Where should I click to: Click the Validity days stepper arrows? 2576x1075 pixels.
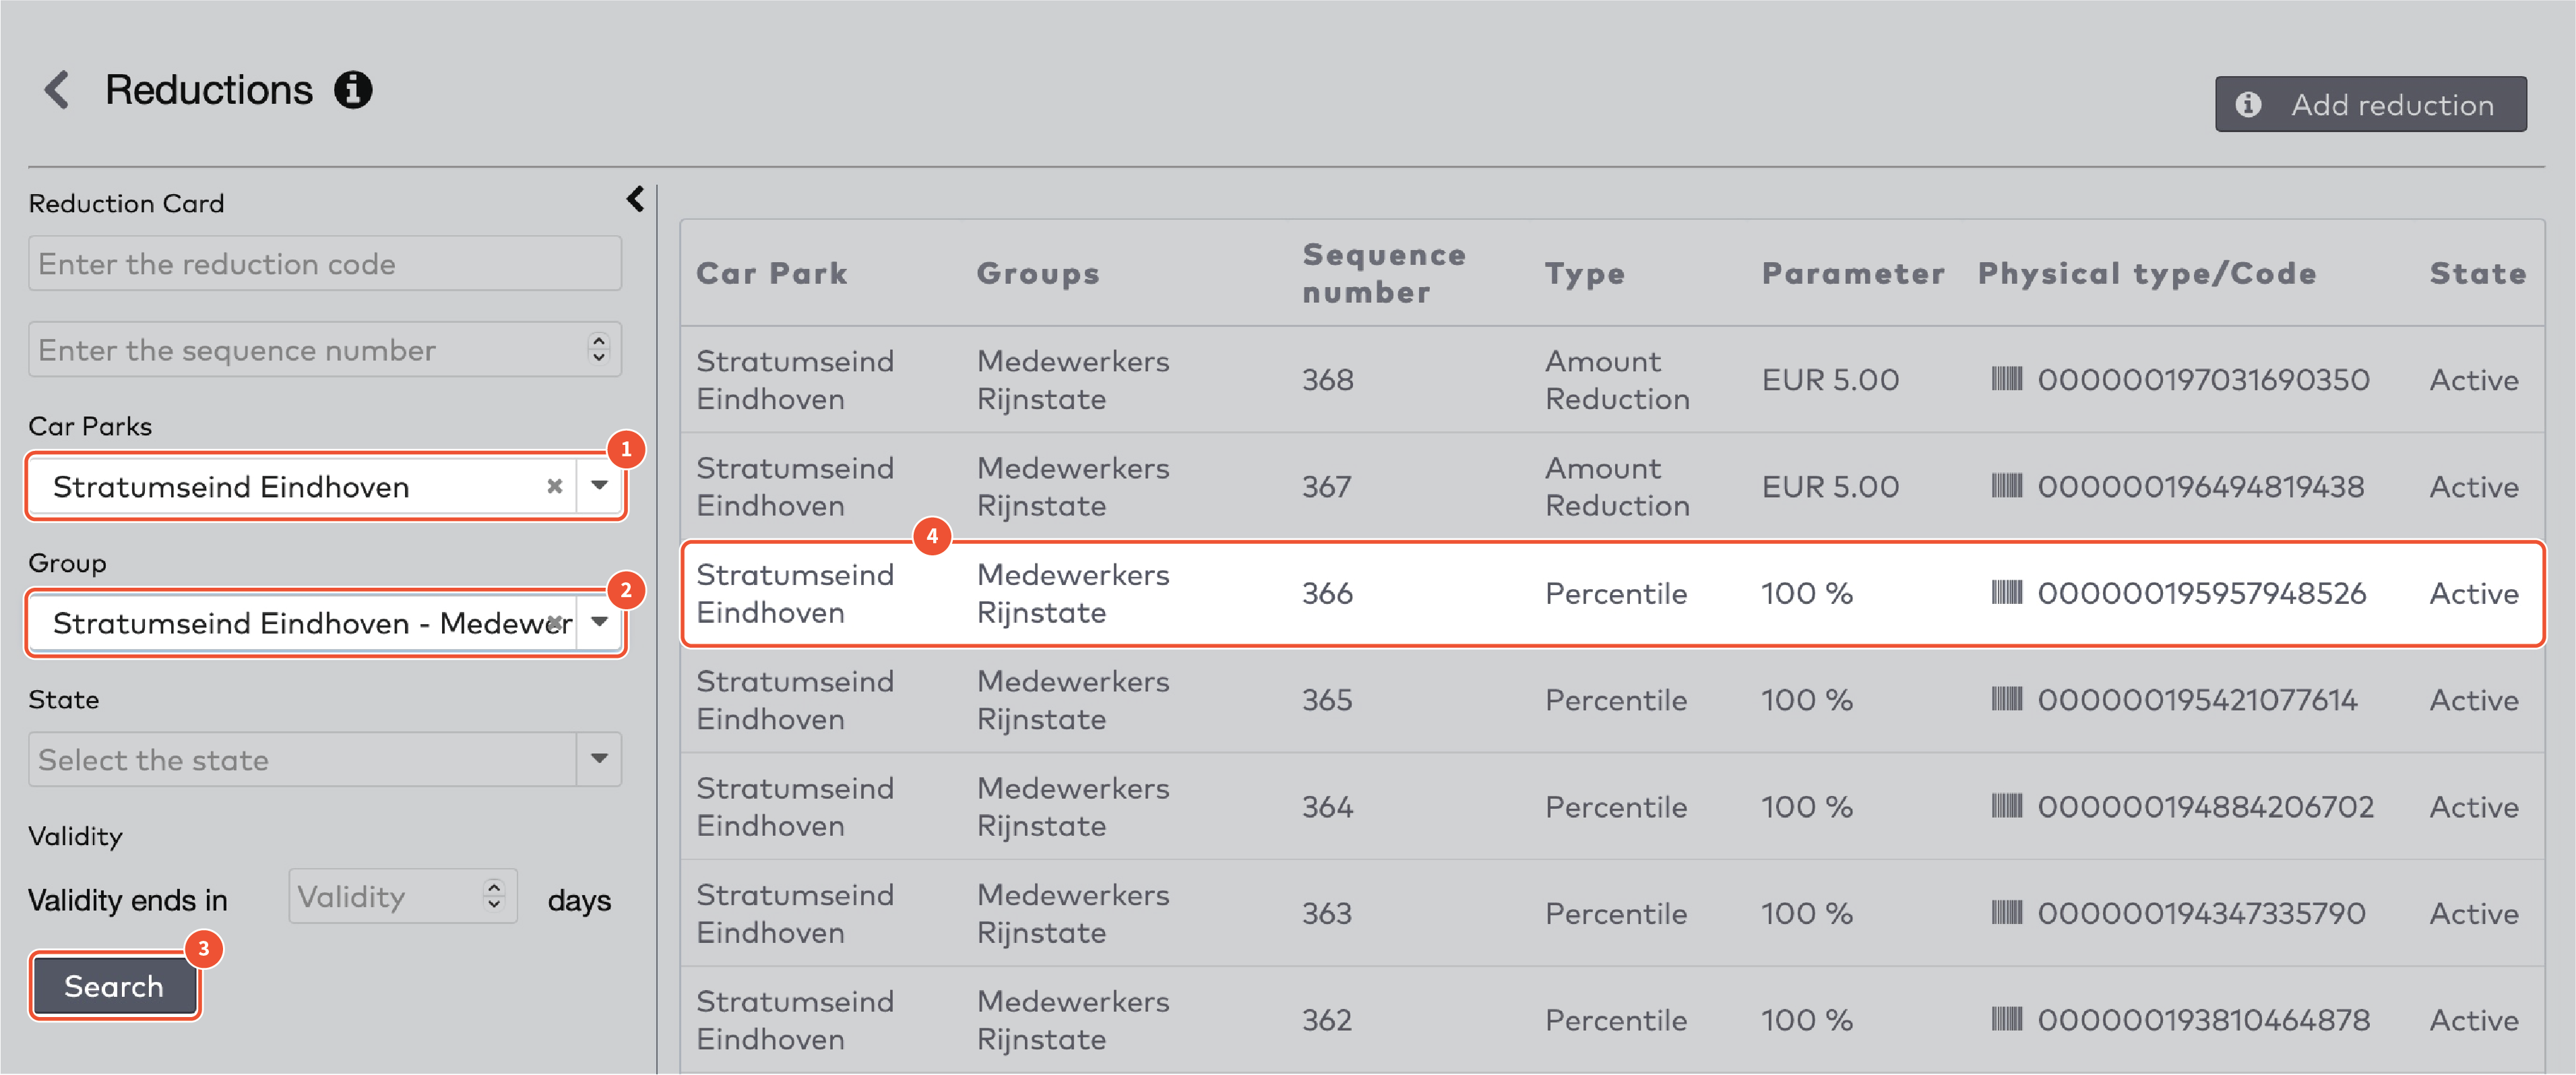point(494,896)
